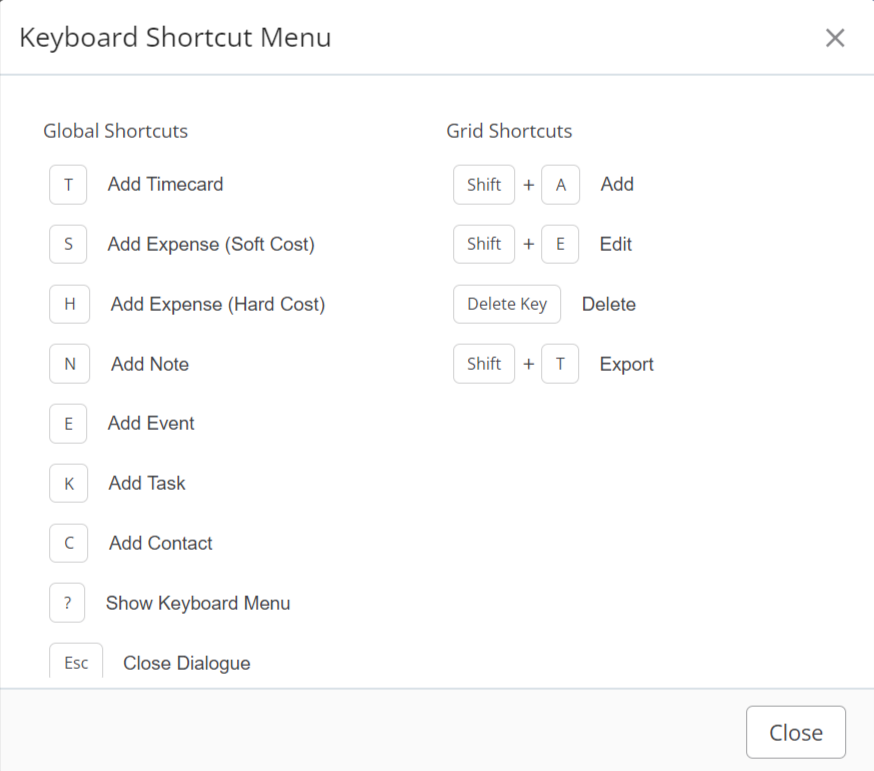874x771 pixels.
Task: Click the question mark key badge
Action: 67,603
